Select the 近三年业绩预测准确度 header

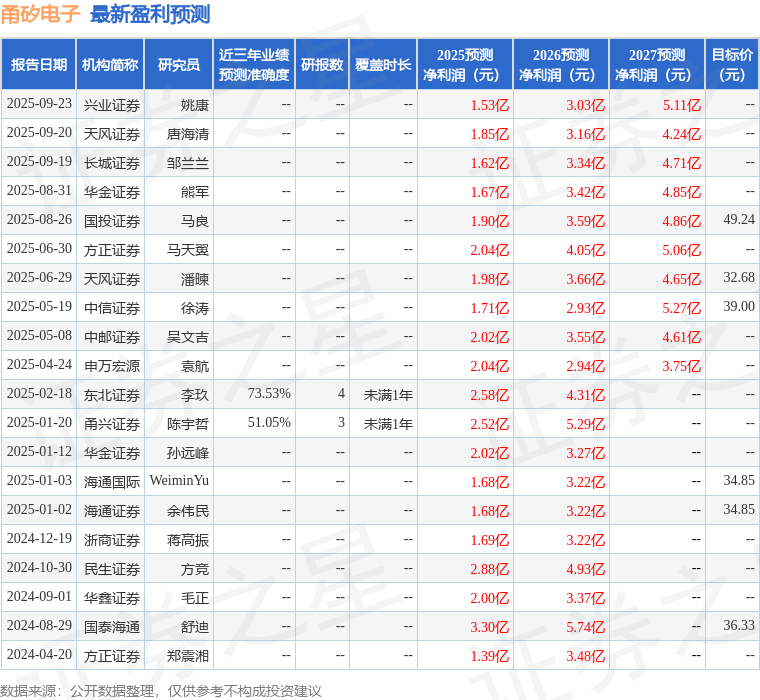(x=254, y=64)
